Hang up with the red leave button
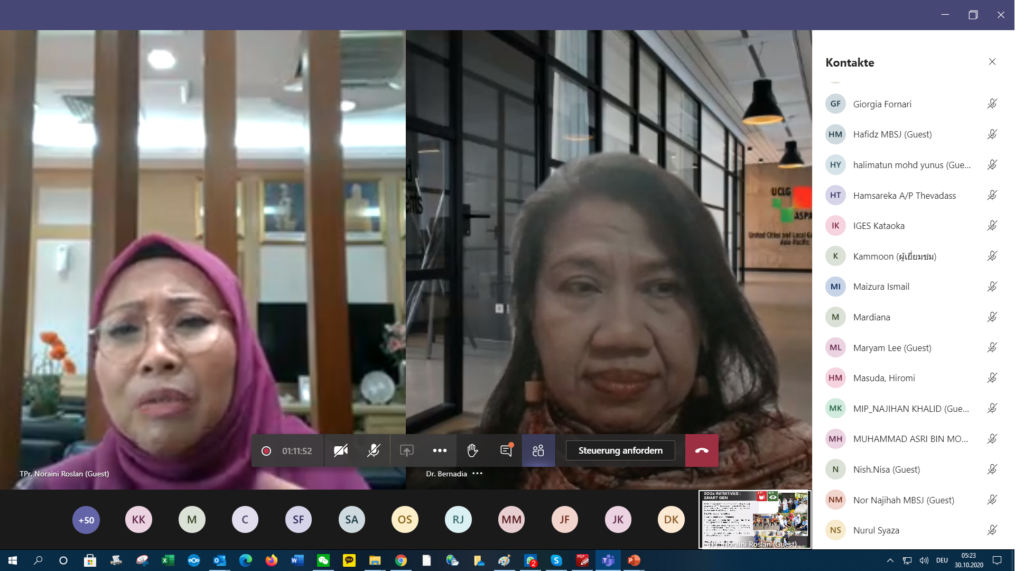The height and width of the screenshot is (571, 1024). click(x=701, y=450)
